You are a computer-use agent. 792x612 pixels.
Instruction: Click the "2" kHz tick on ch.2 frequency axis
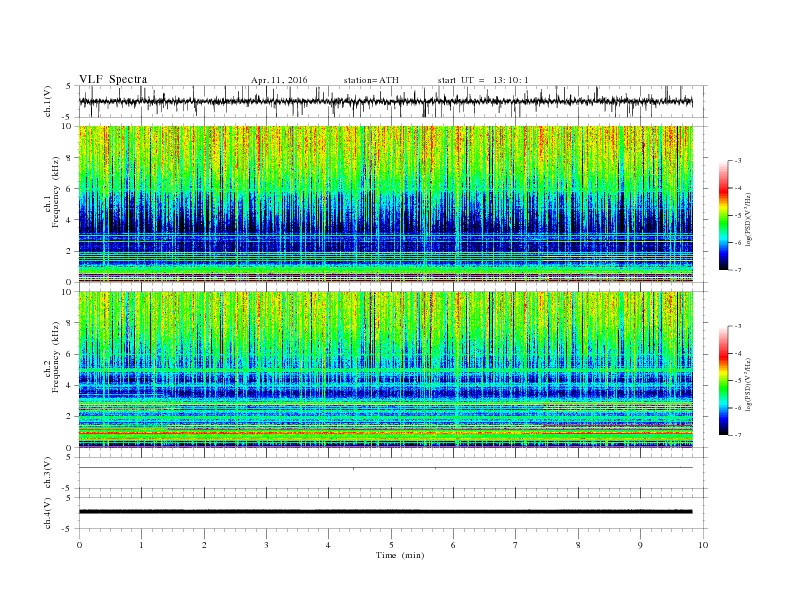tap(69, 417)
